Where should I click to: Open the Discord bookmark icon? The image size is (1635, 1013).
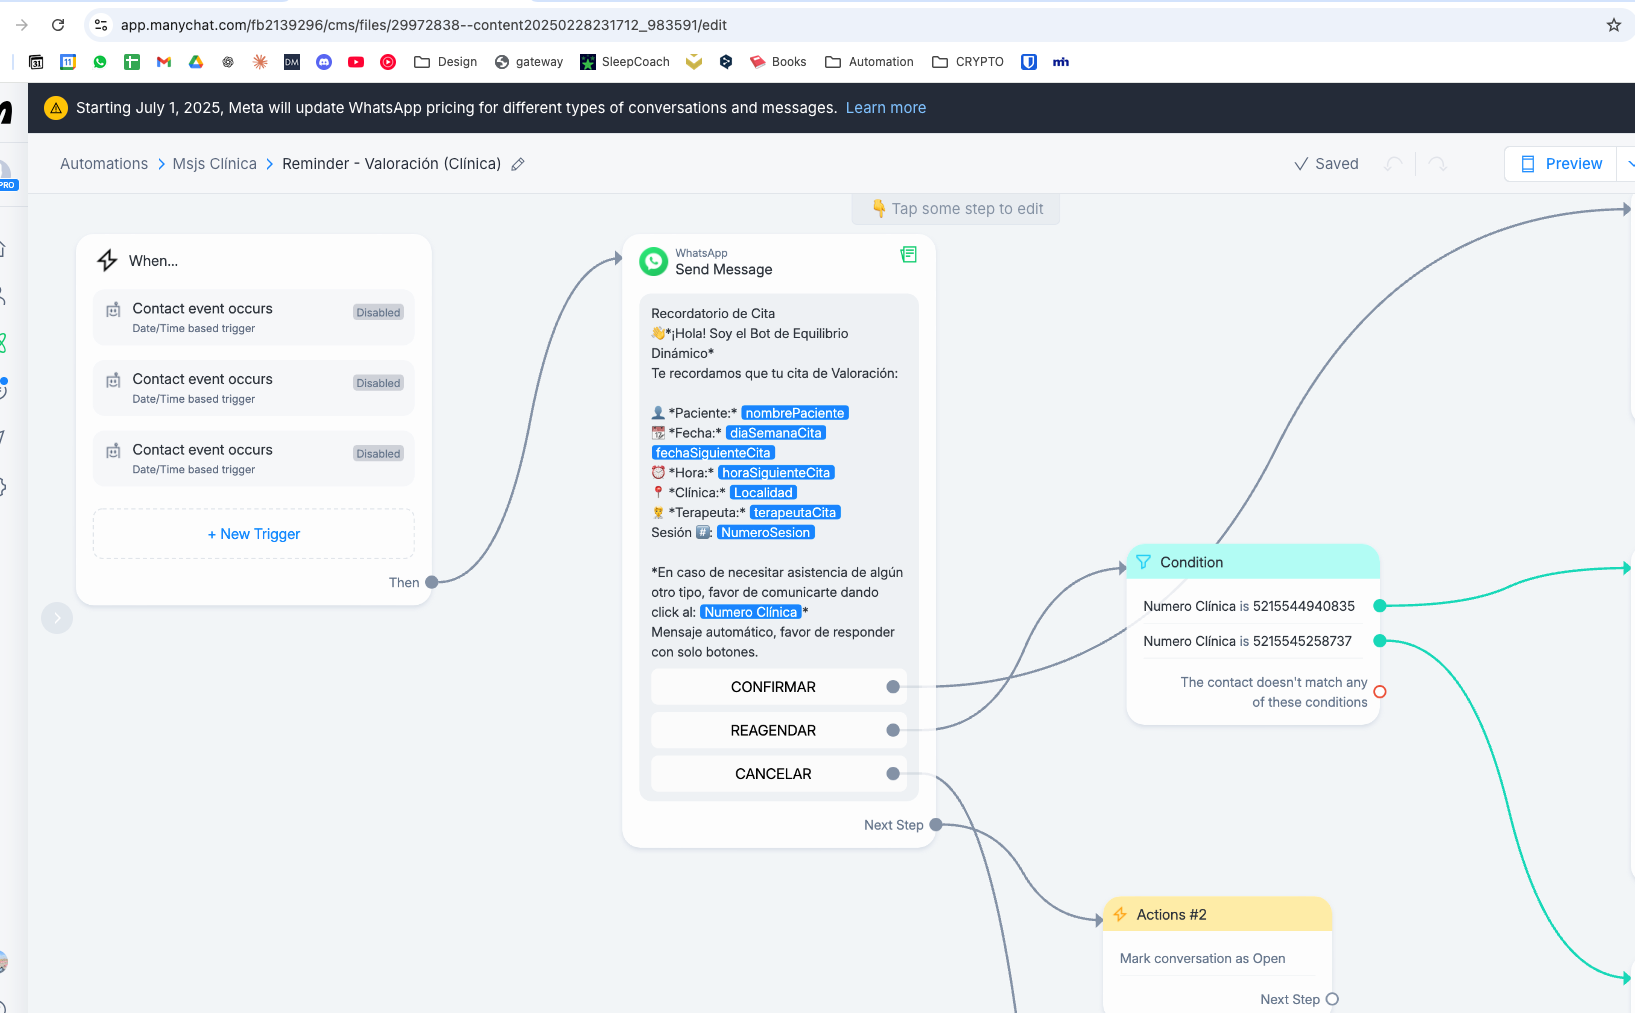[324, 62]
